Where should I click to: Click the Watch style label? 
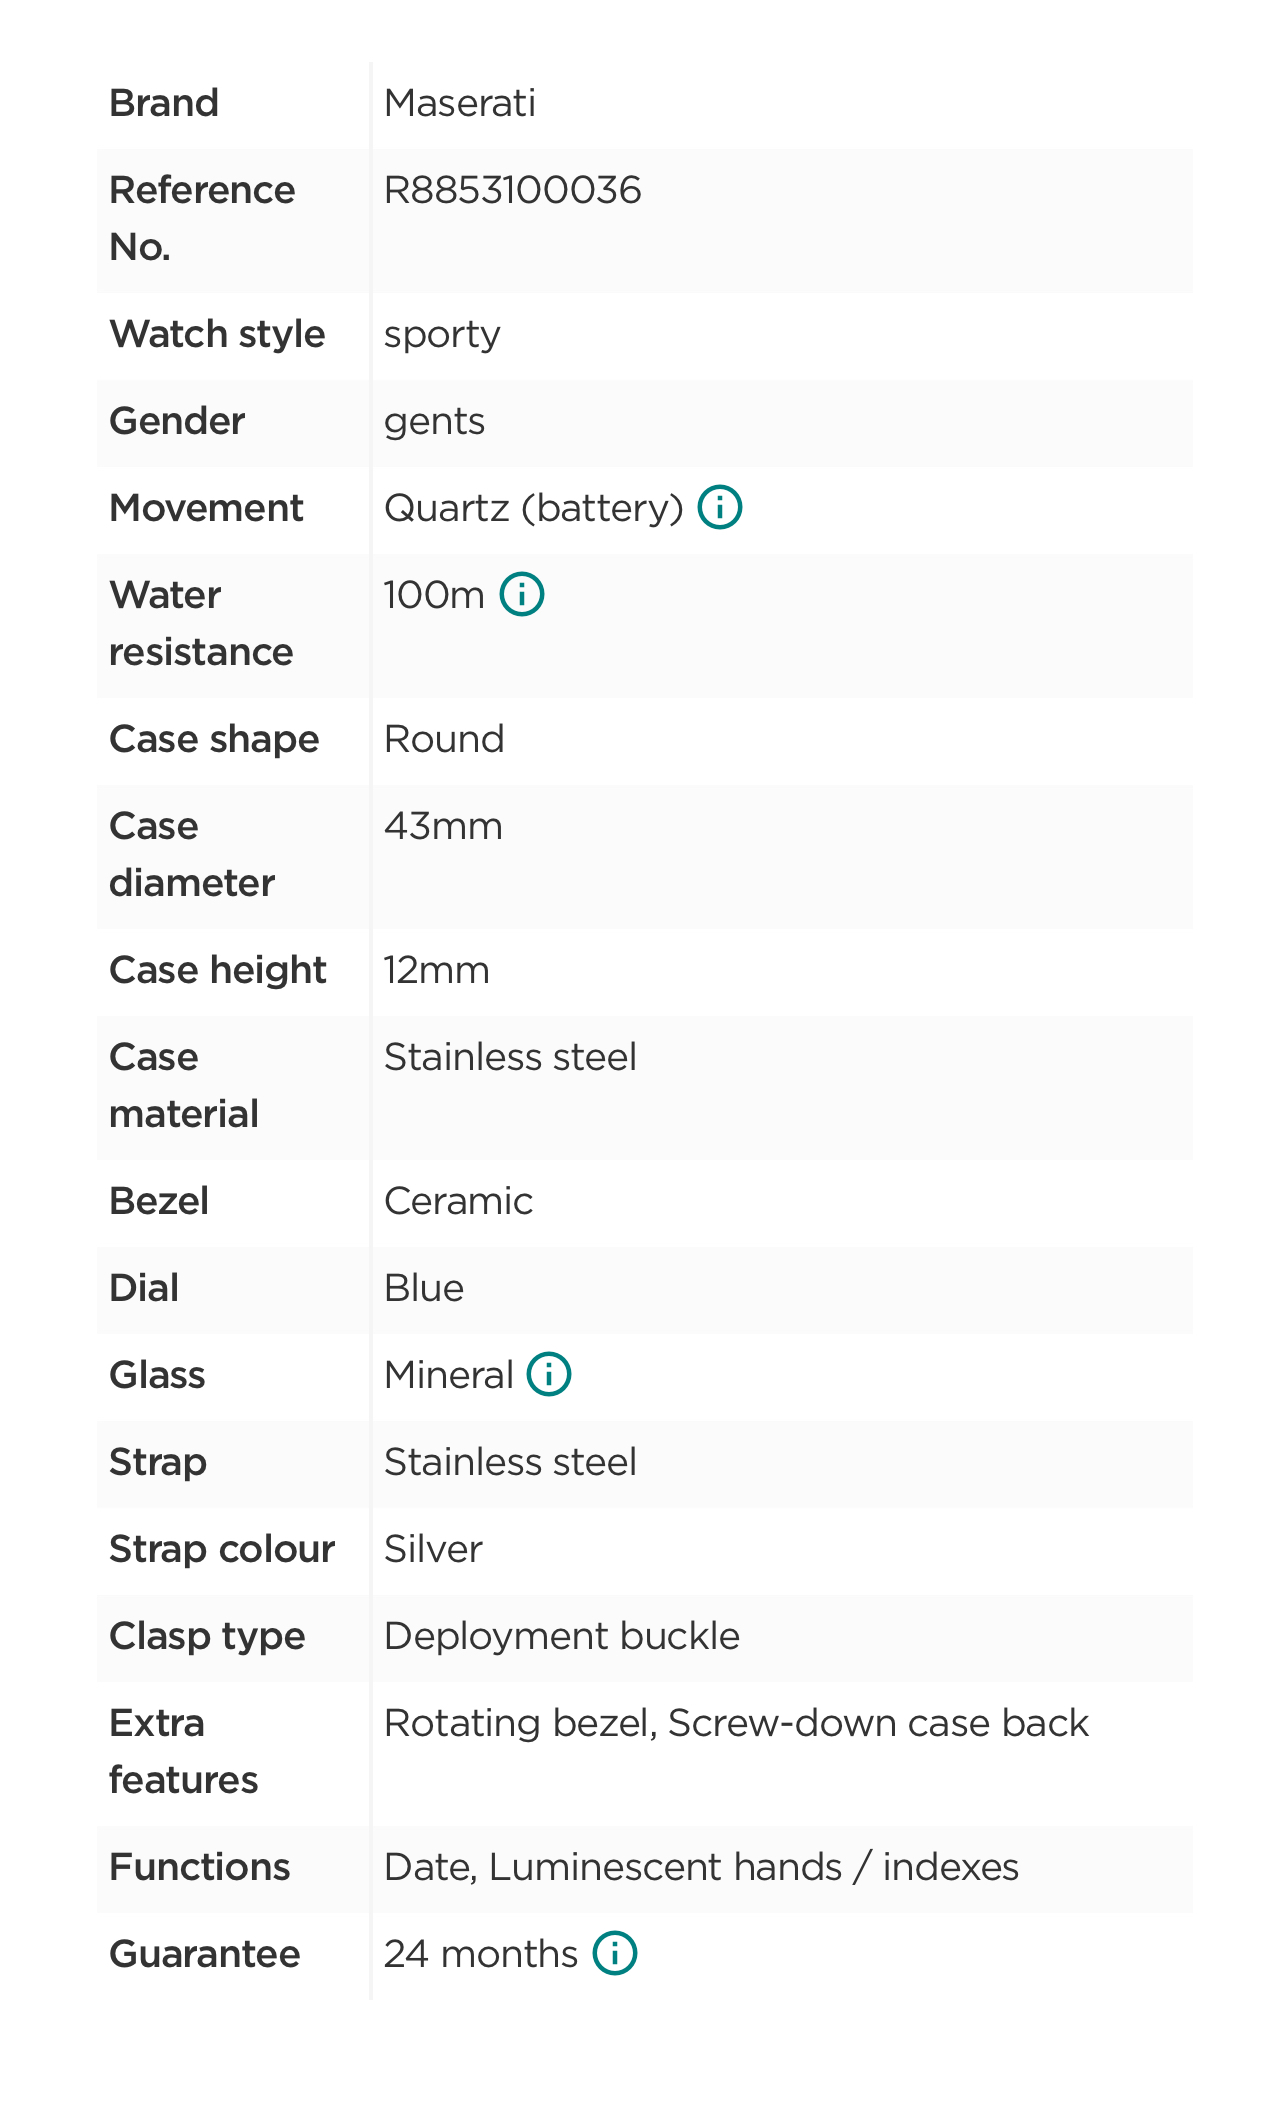(217, 334)
